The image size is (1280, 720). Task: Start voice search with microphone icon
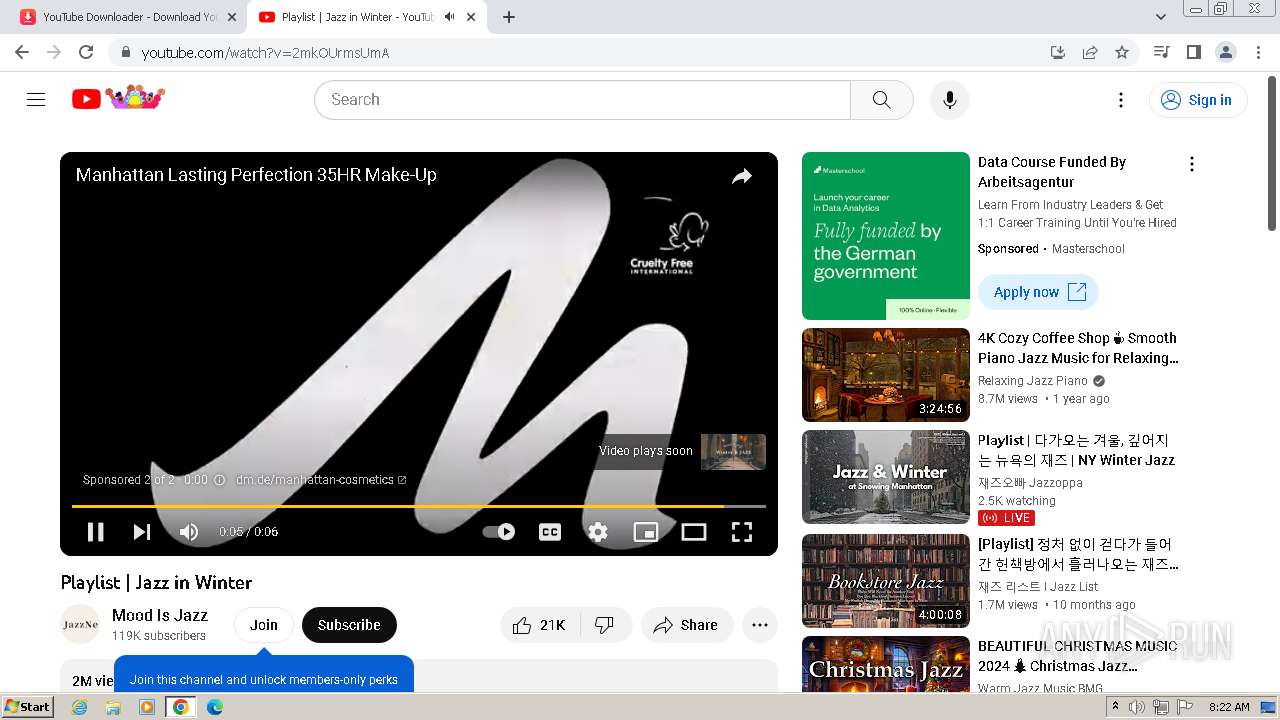coord(950,100)
